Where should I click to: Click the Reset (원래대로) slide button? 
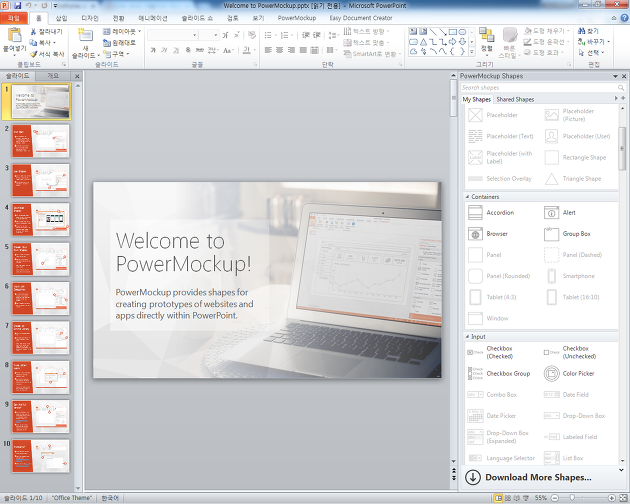(119, 43)
